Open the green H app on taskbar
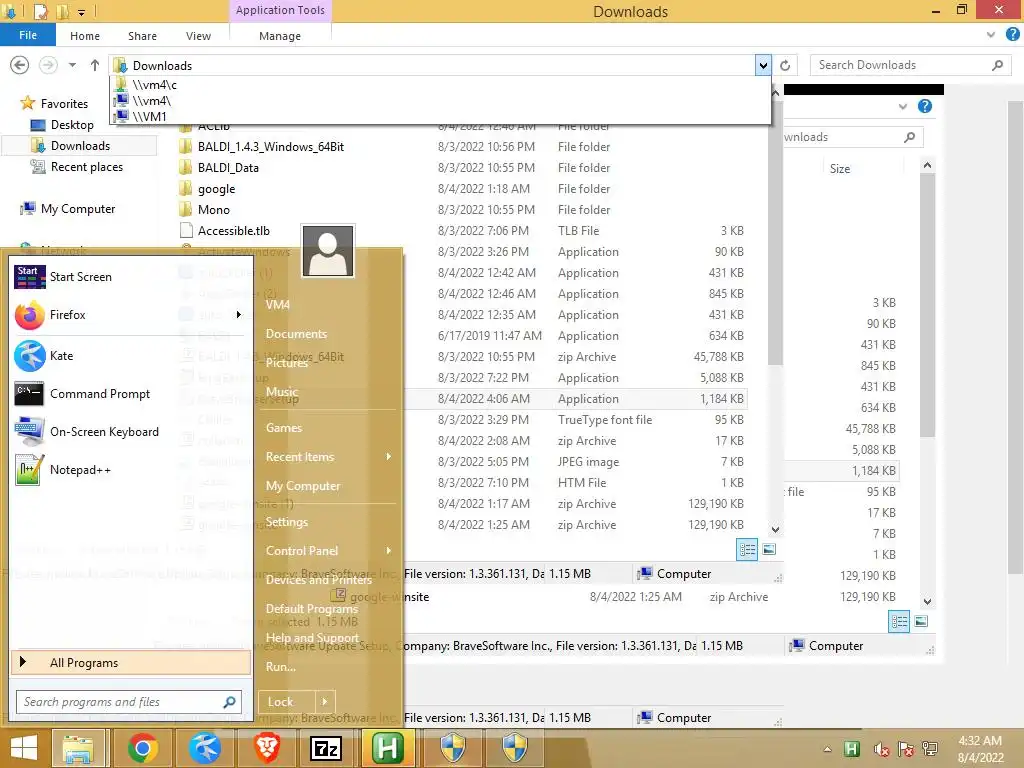Screen dimensions: 1024x768 coord(388,748)
